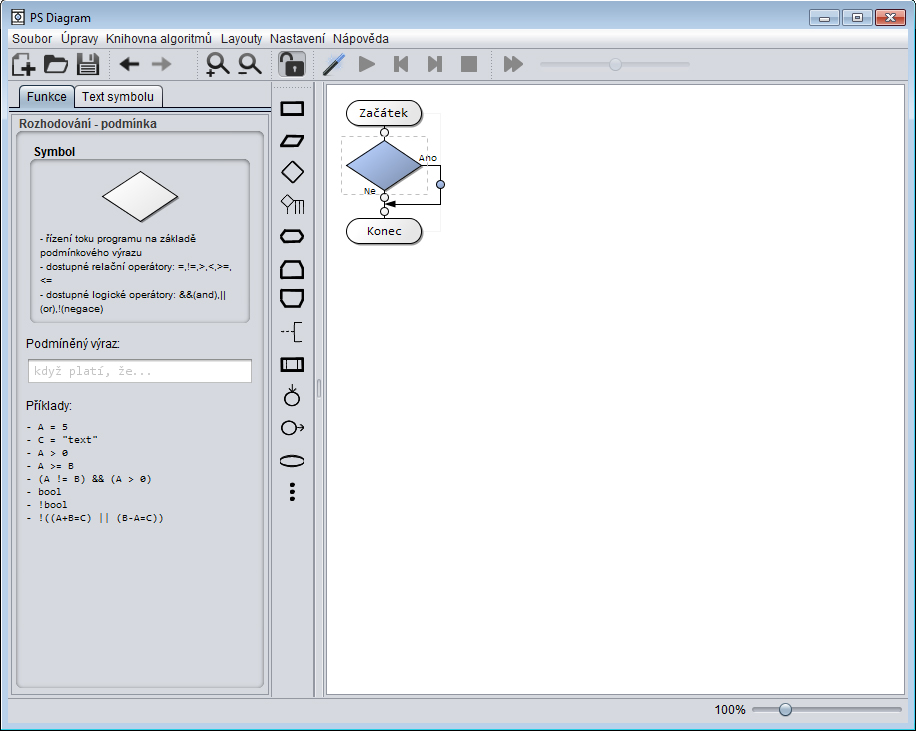Click the Začátek start node
Screen dimensions: 919x731
[x=384, y=113]
